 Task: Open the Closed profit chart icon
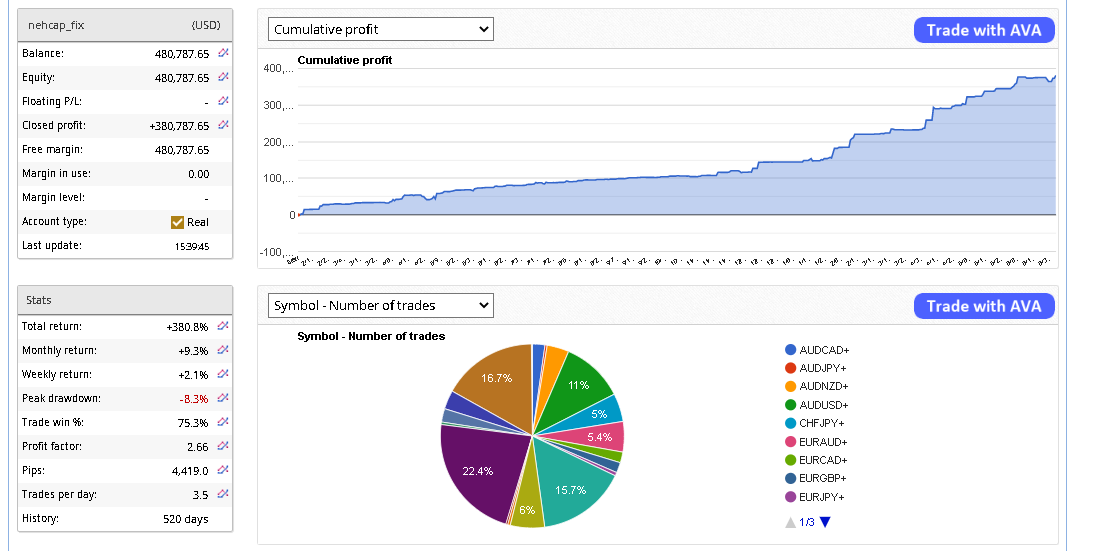pyautogui.click(x=223, y=125)
